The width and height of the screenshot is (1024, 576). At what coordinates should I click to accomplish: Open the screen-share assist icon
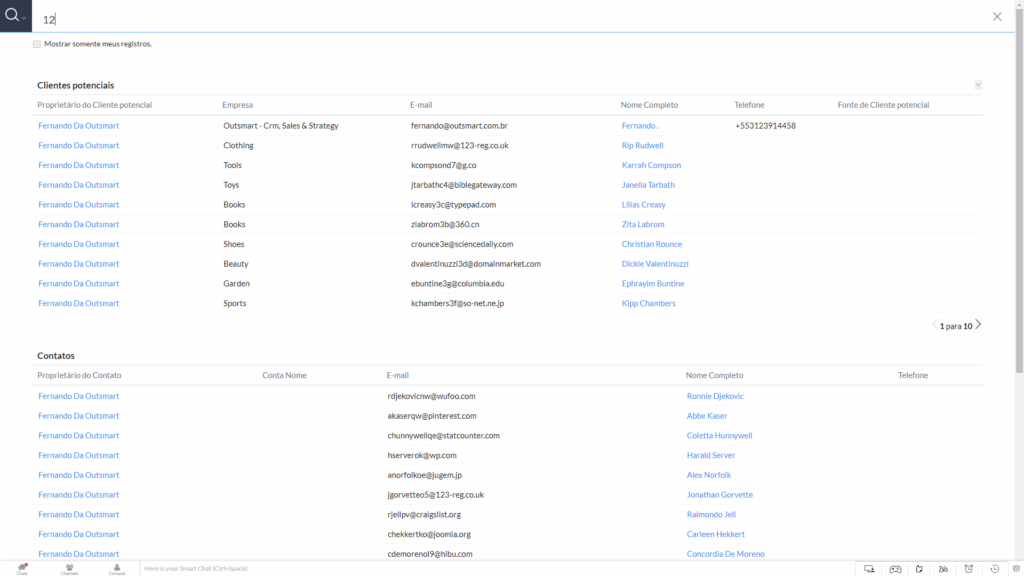(869, 569)
